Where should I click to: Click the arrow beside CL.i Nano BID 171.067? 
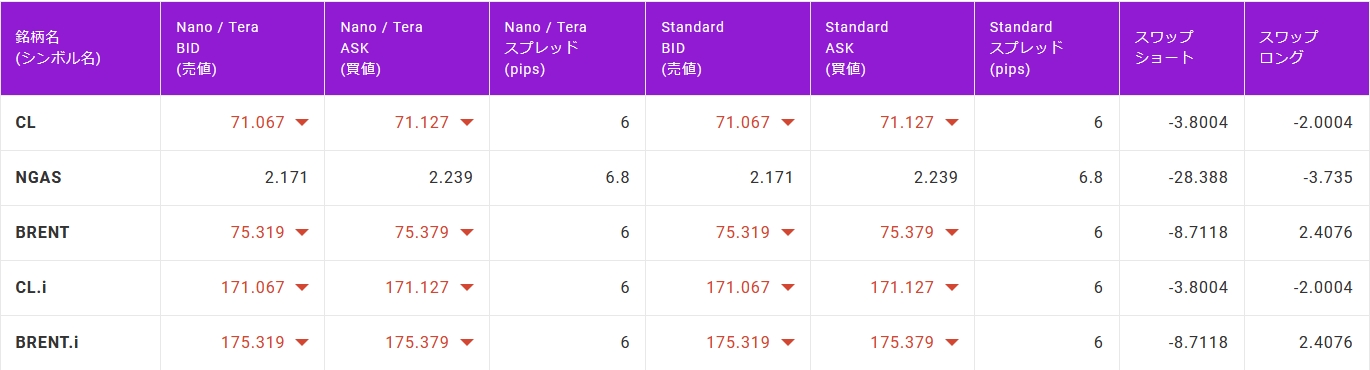click(x=302, y=288)
